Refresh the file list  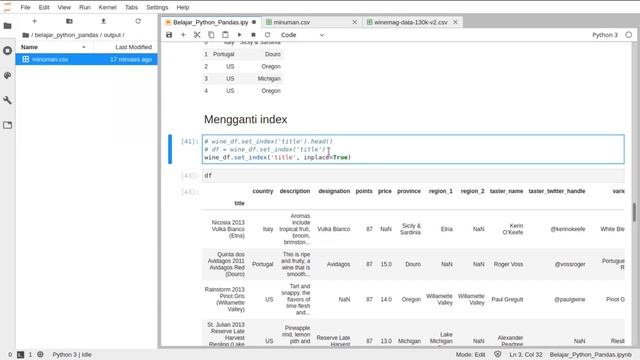click(138, 21)
